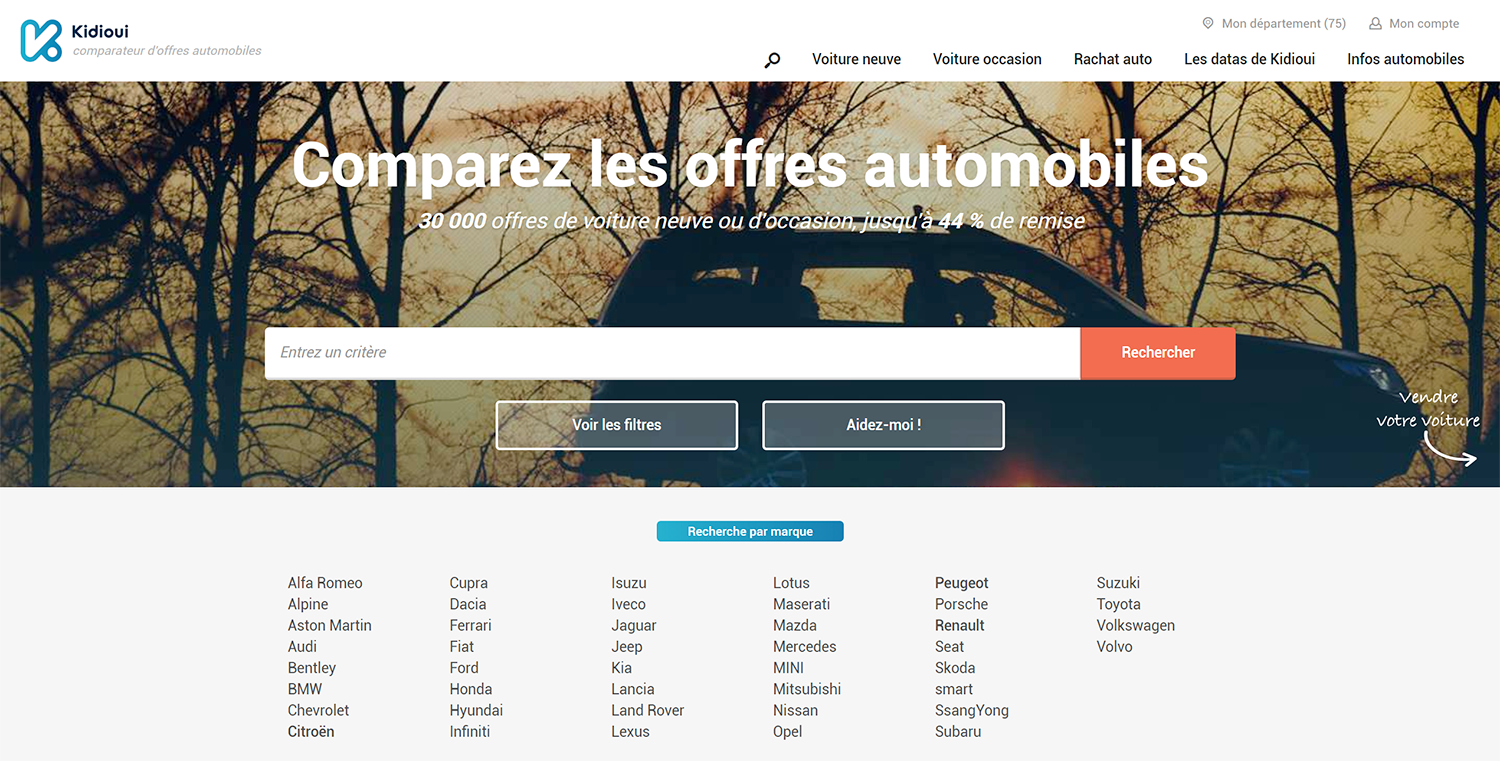
Task: Click the 'Vendre votre voiture' arrow
Action: click(1451, 454)
